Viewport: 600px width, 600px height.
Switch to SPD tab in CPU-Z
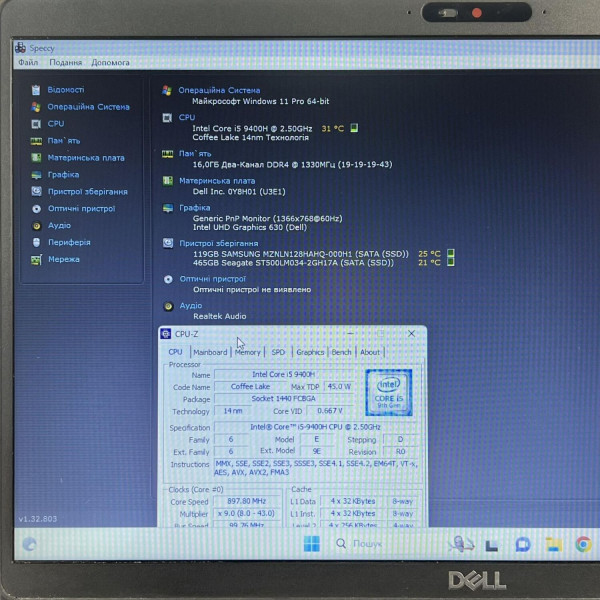[x=278, y=352]
